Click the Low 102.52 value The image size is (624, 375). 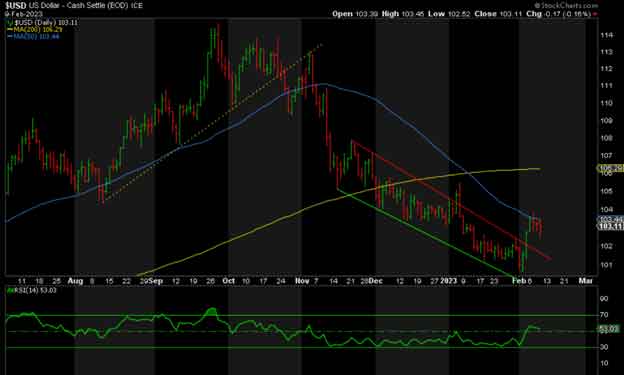click(x=449, y=14)
